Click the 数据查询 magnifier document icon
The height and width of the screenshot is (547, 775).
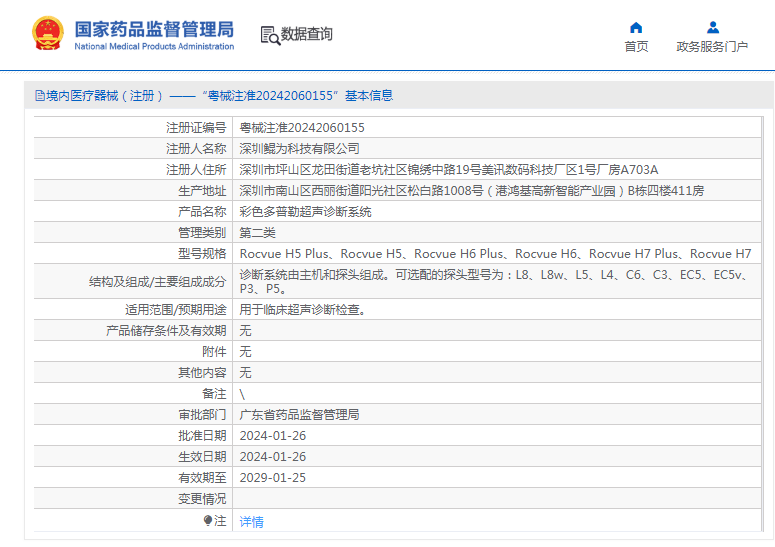point(270,35)
